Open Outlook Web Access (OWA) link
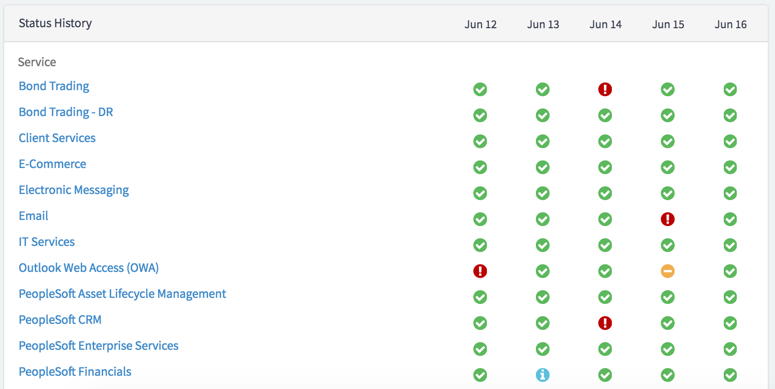Screen dimensions: 775x389 88,268
